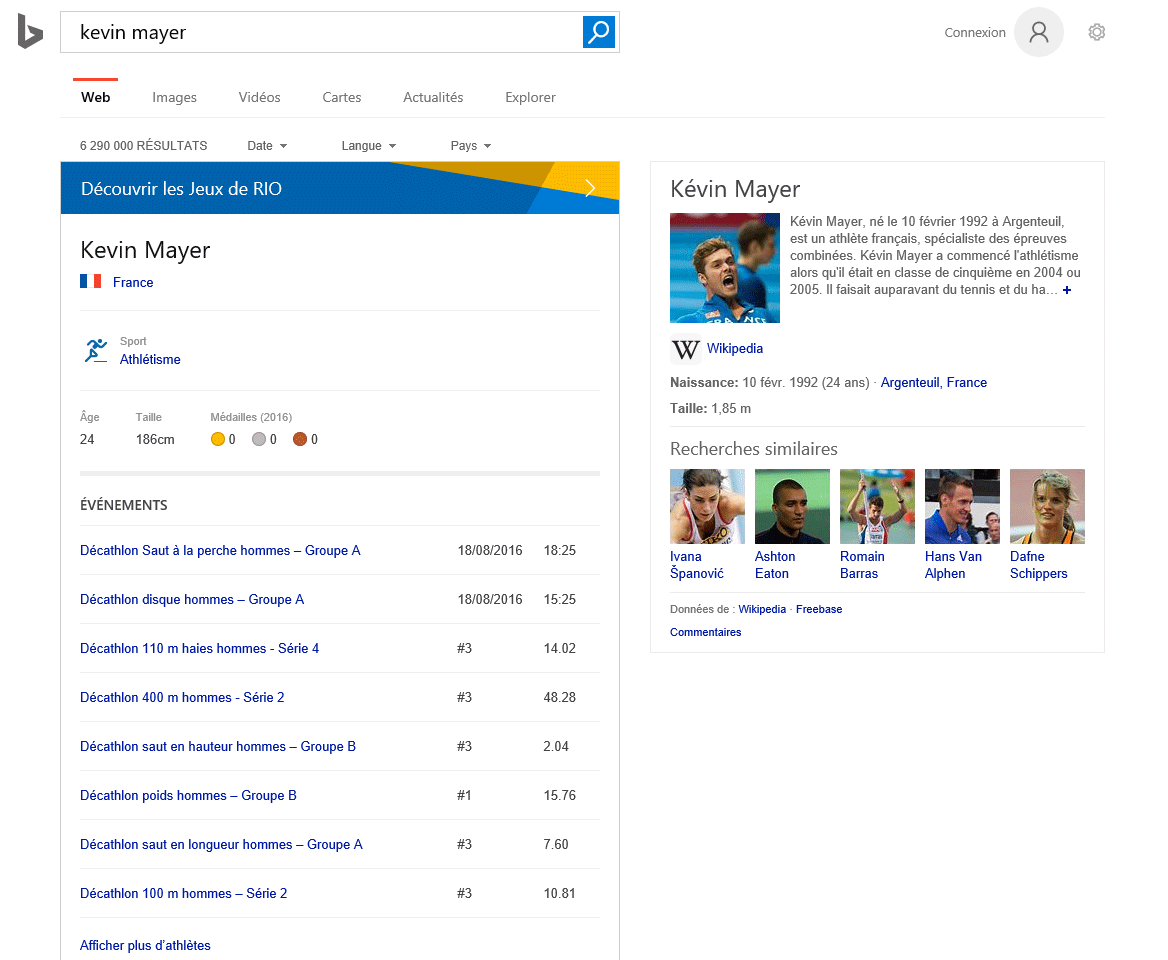Screen dimensions: 1168x960
Task: Open Décathlon Saut à la perche hommes link
Action: click(220, 550)
